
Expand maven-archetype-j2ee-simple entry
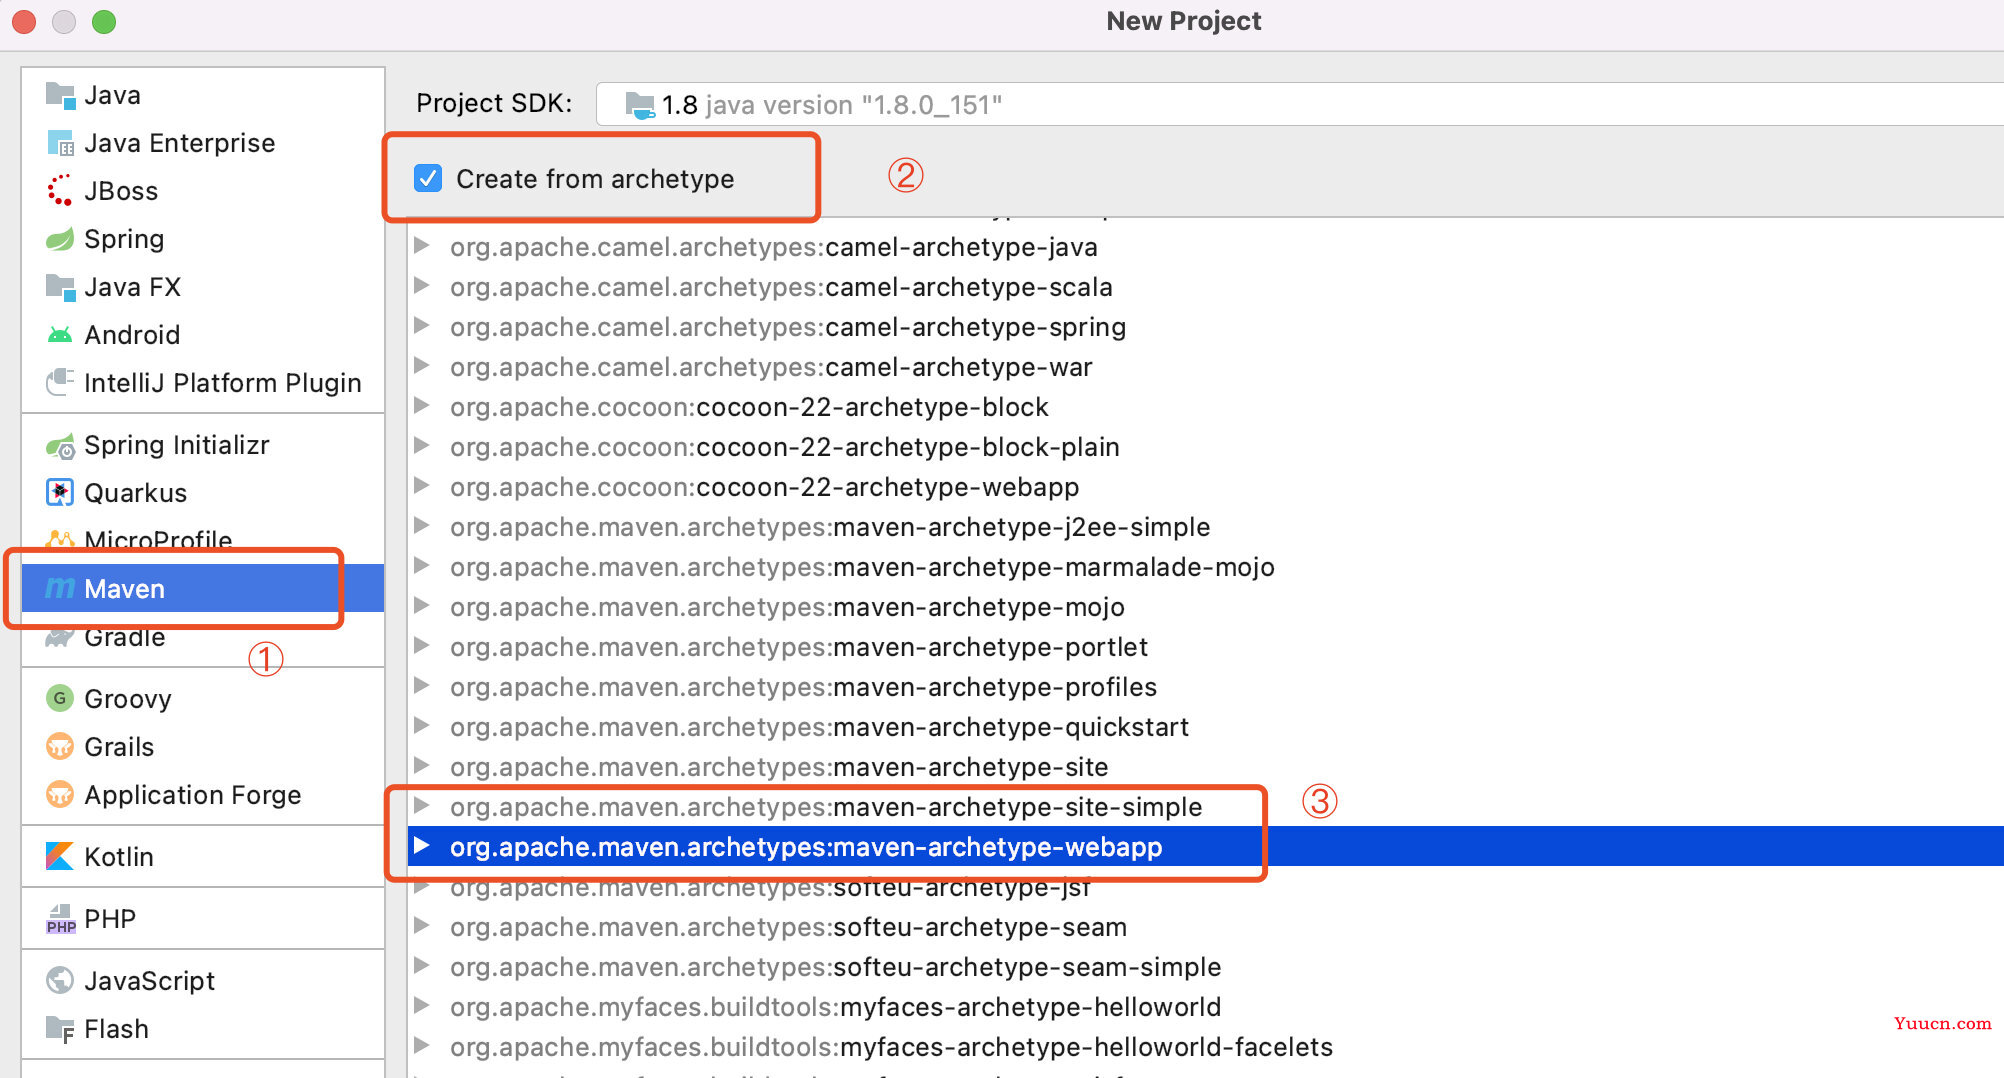pyautogui.click(x=422, y=526)
